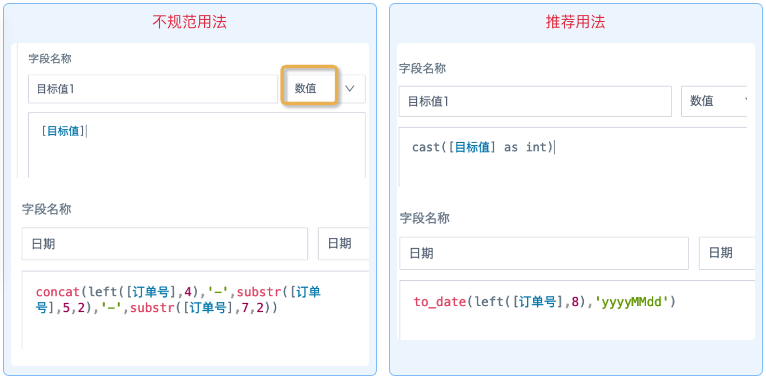Click the 字段名称 label above 日期 in 推荐用法

click(425, 218)
